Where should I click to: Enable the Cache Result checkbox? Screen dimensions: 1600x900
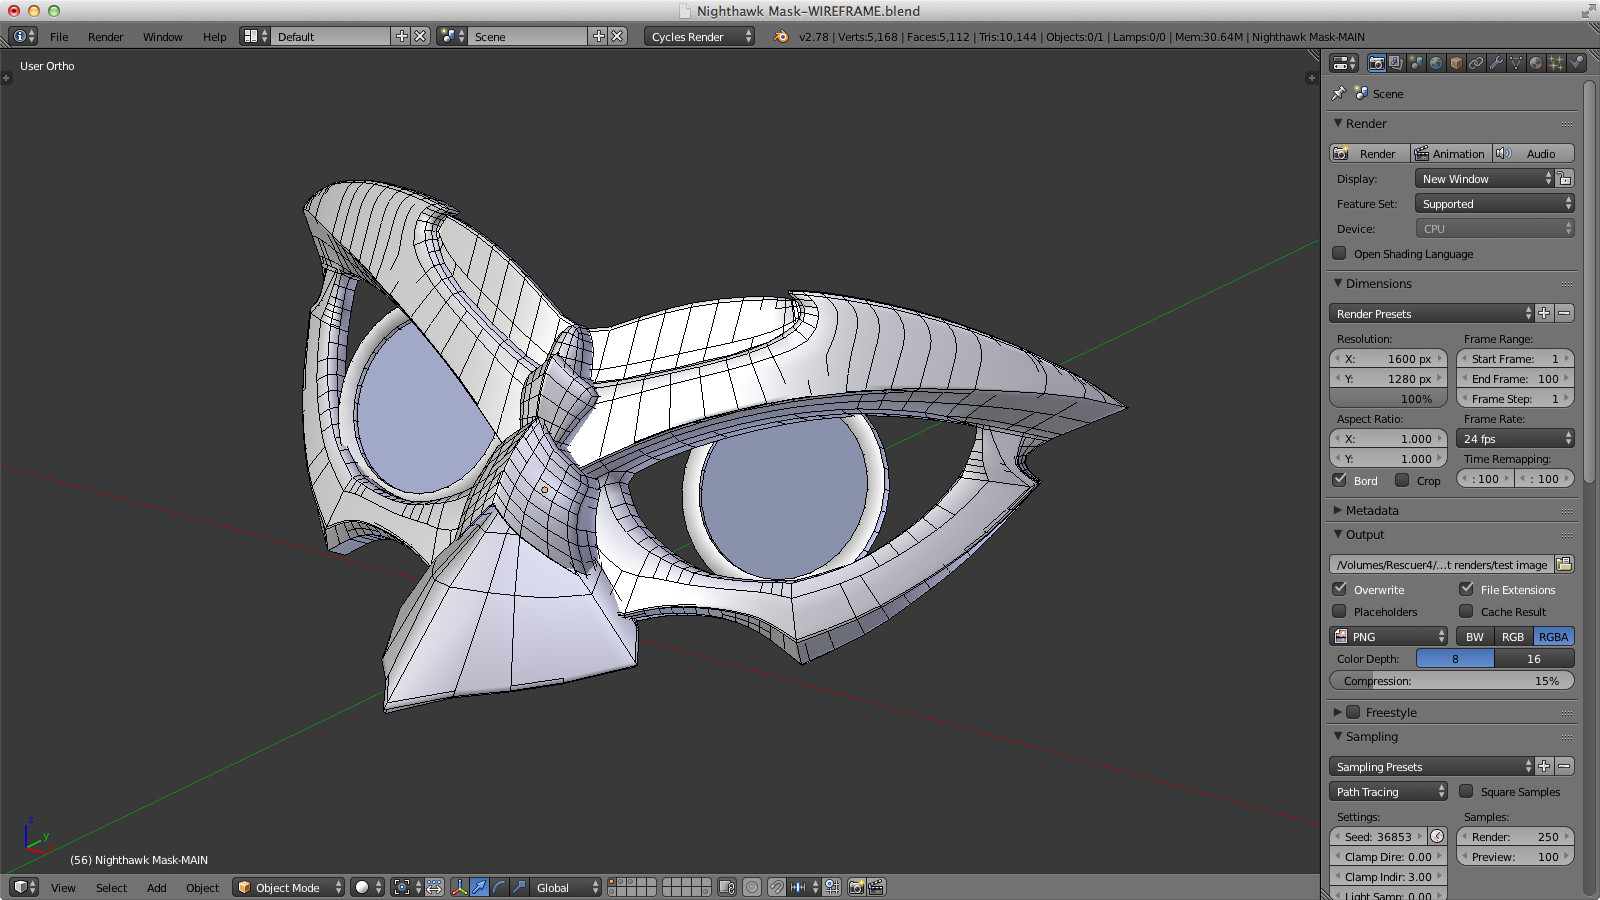[1466, 611]
